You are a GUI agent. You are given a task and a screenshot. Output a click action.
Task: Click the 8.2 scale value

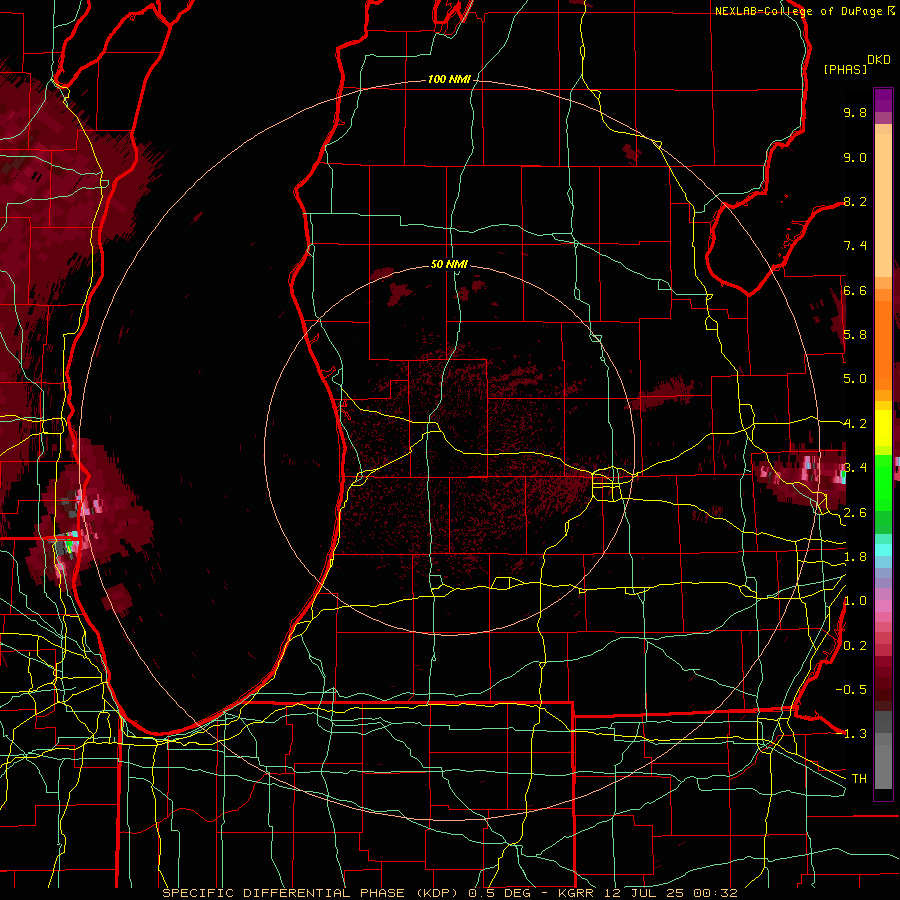pyautogui.click(x=855, y=201)
